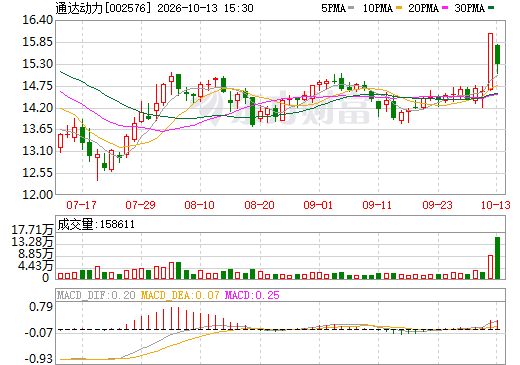Click the 08-20 date label
The height and width of the screenshot is (365, 520).
259,205
